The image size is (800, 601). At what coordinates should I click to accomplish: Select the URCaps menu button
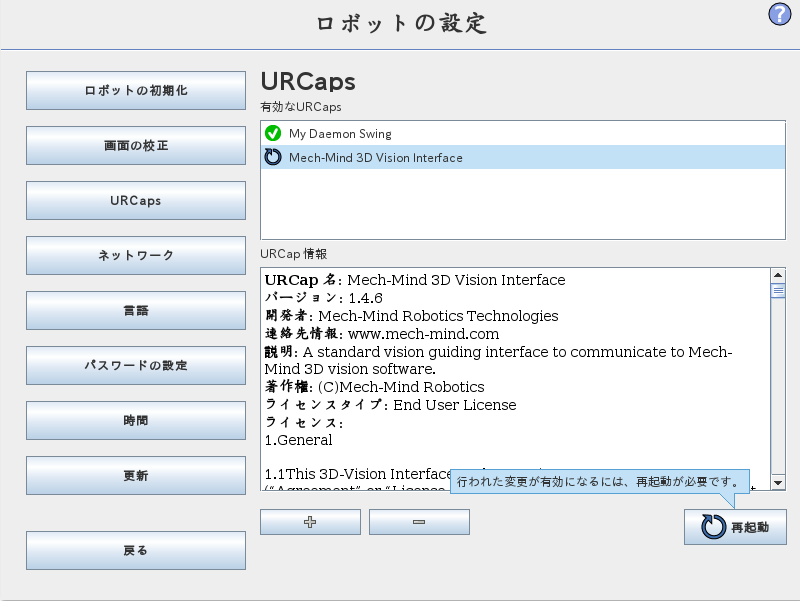coord(136,201)
